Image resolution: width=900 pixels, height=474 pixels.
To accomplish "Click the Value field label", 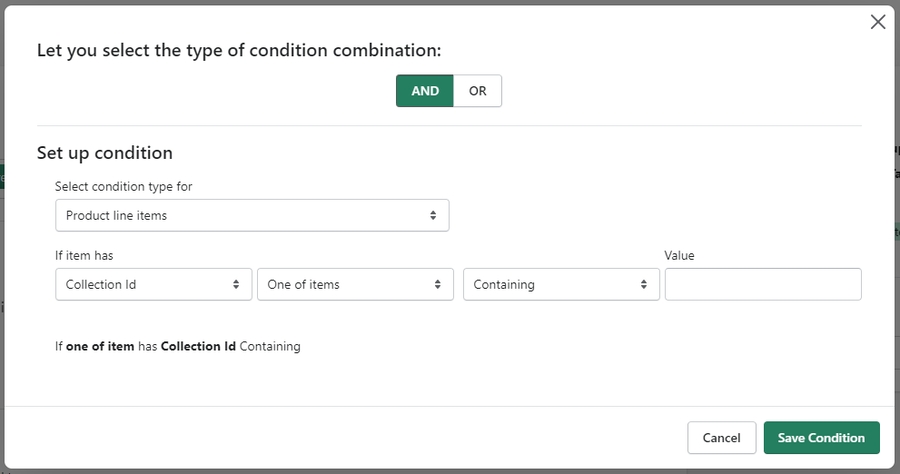I will 679,255.
